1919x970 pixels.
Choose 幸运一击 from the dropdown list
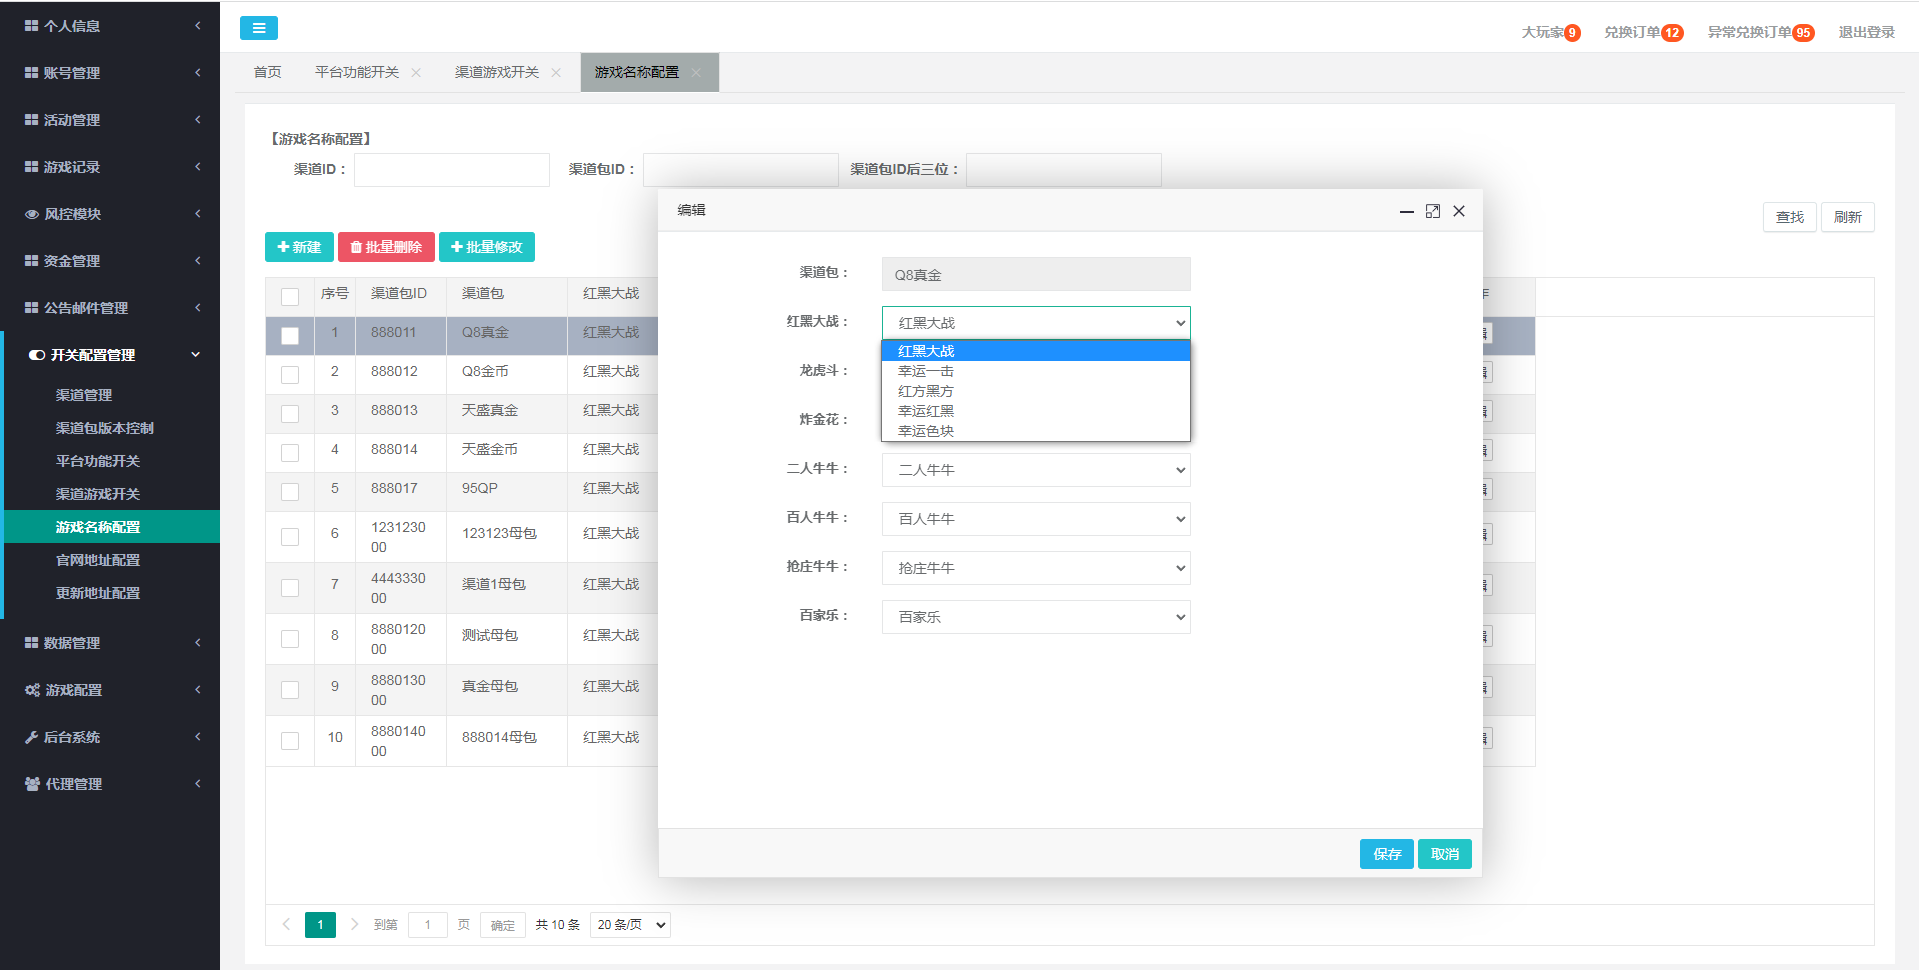coord(926,371)
